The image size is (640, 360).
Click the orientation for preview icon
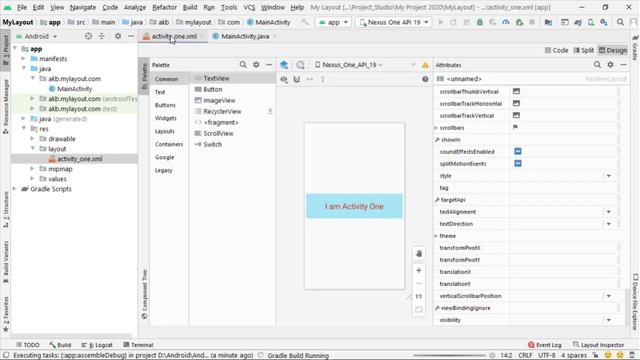coord(300,65)
